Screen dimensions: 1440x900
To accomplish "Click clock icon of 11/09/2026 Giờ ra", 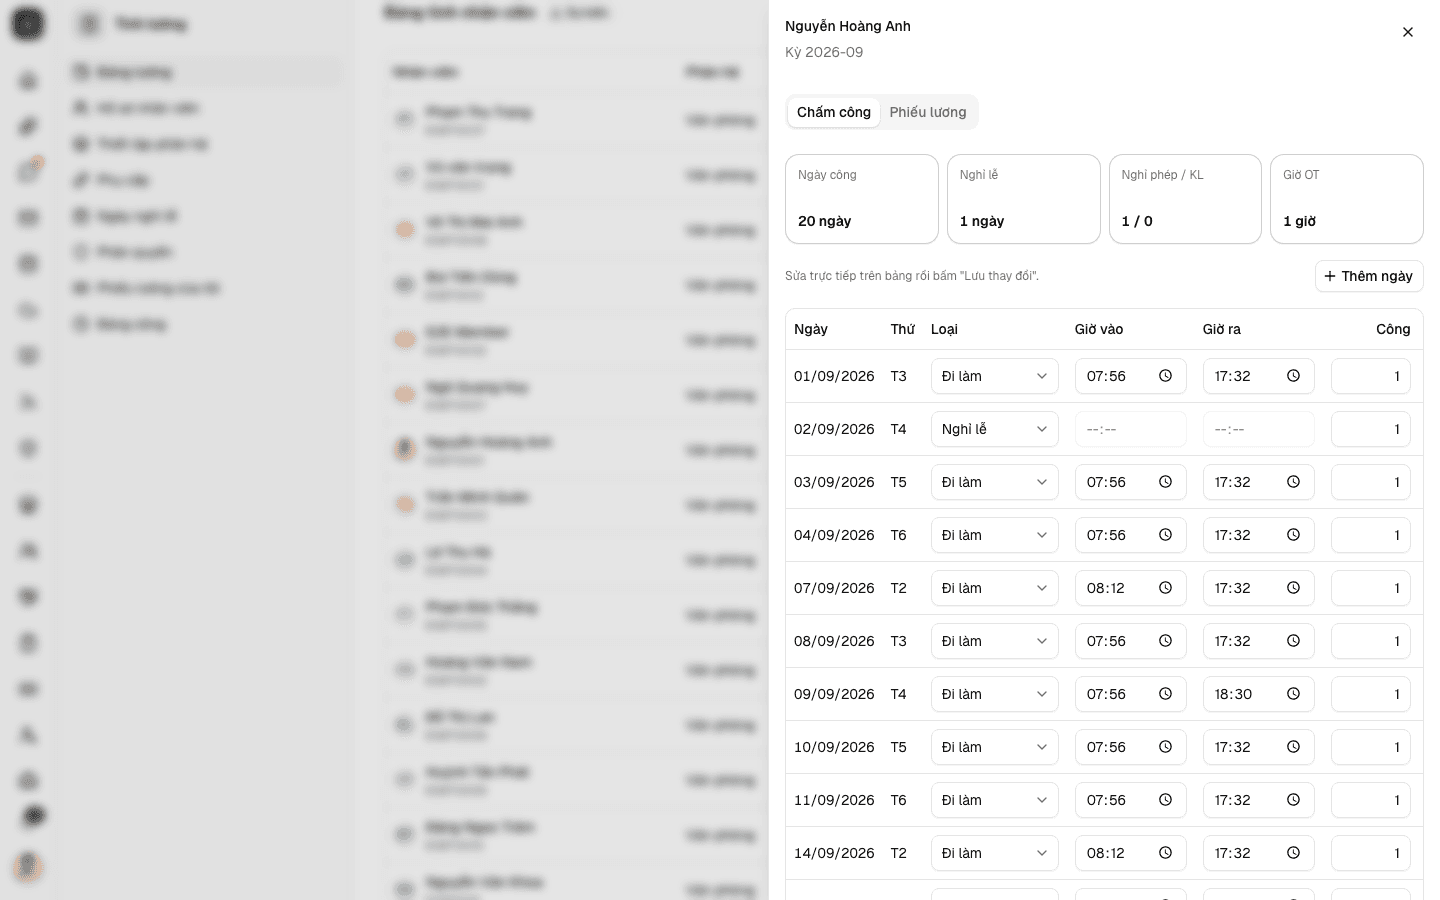I will [x=1293, y=800].
